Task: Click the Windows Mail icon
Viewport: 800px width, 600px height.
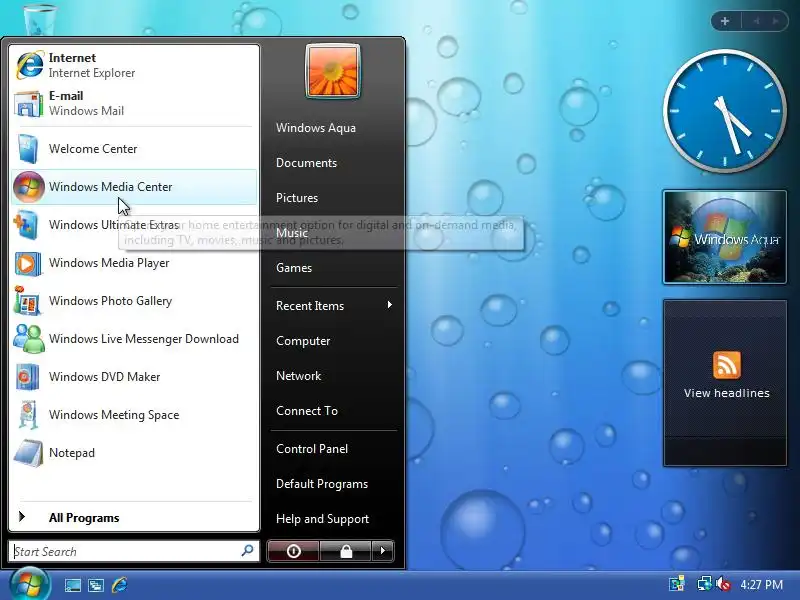Action: (x=29, y=104)
